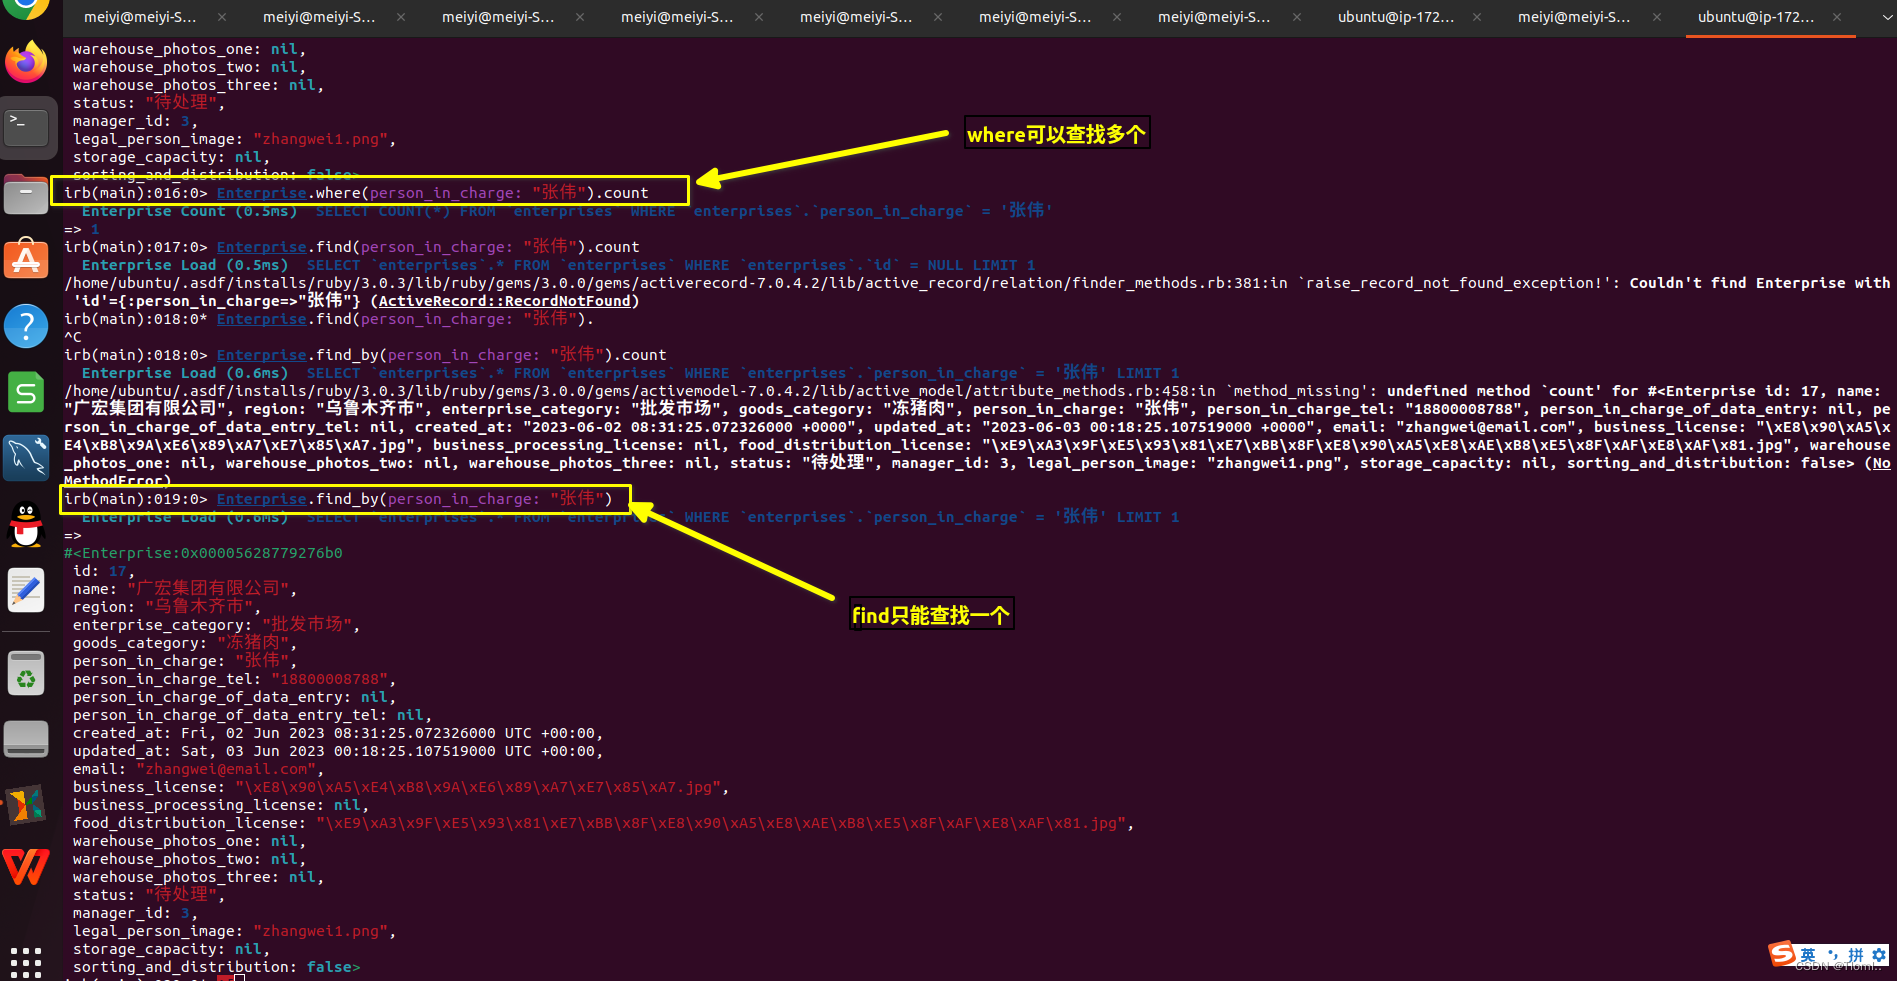Image resolution: width=1897 pixels, height=981 pixels.
Task: Launch MySQL Workbench from the dock
Action: click(26, 457)
